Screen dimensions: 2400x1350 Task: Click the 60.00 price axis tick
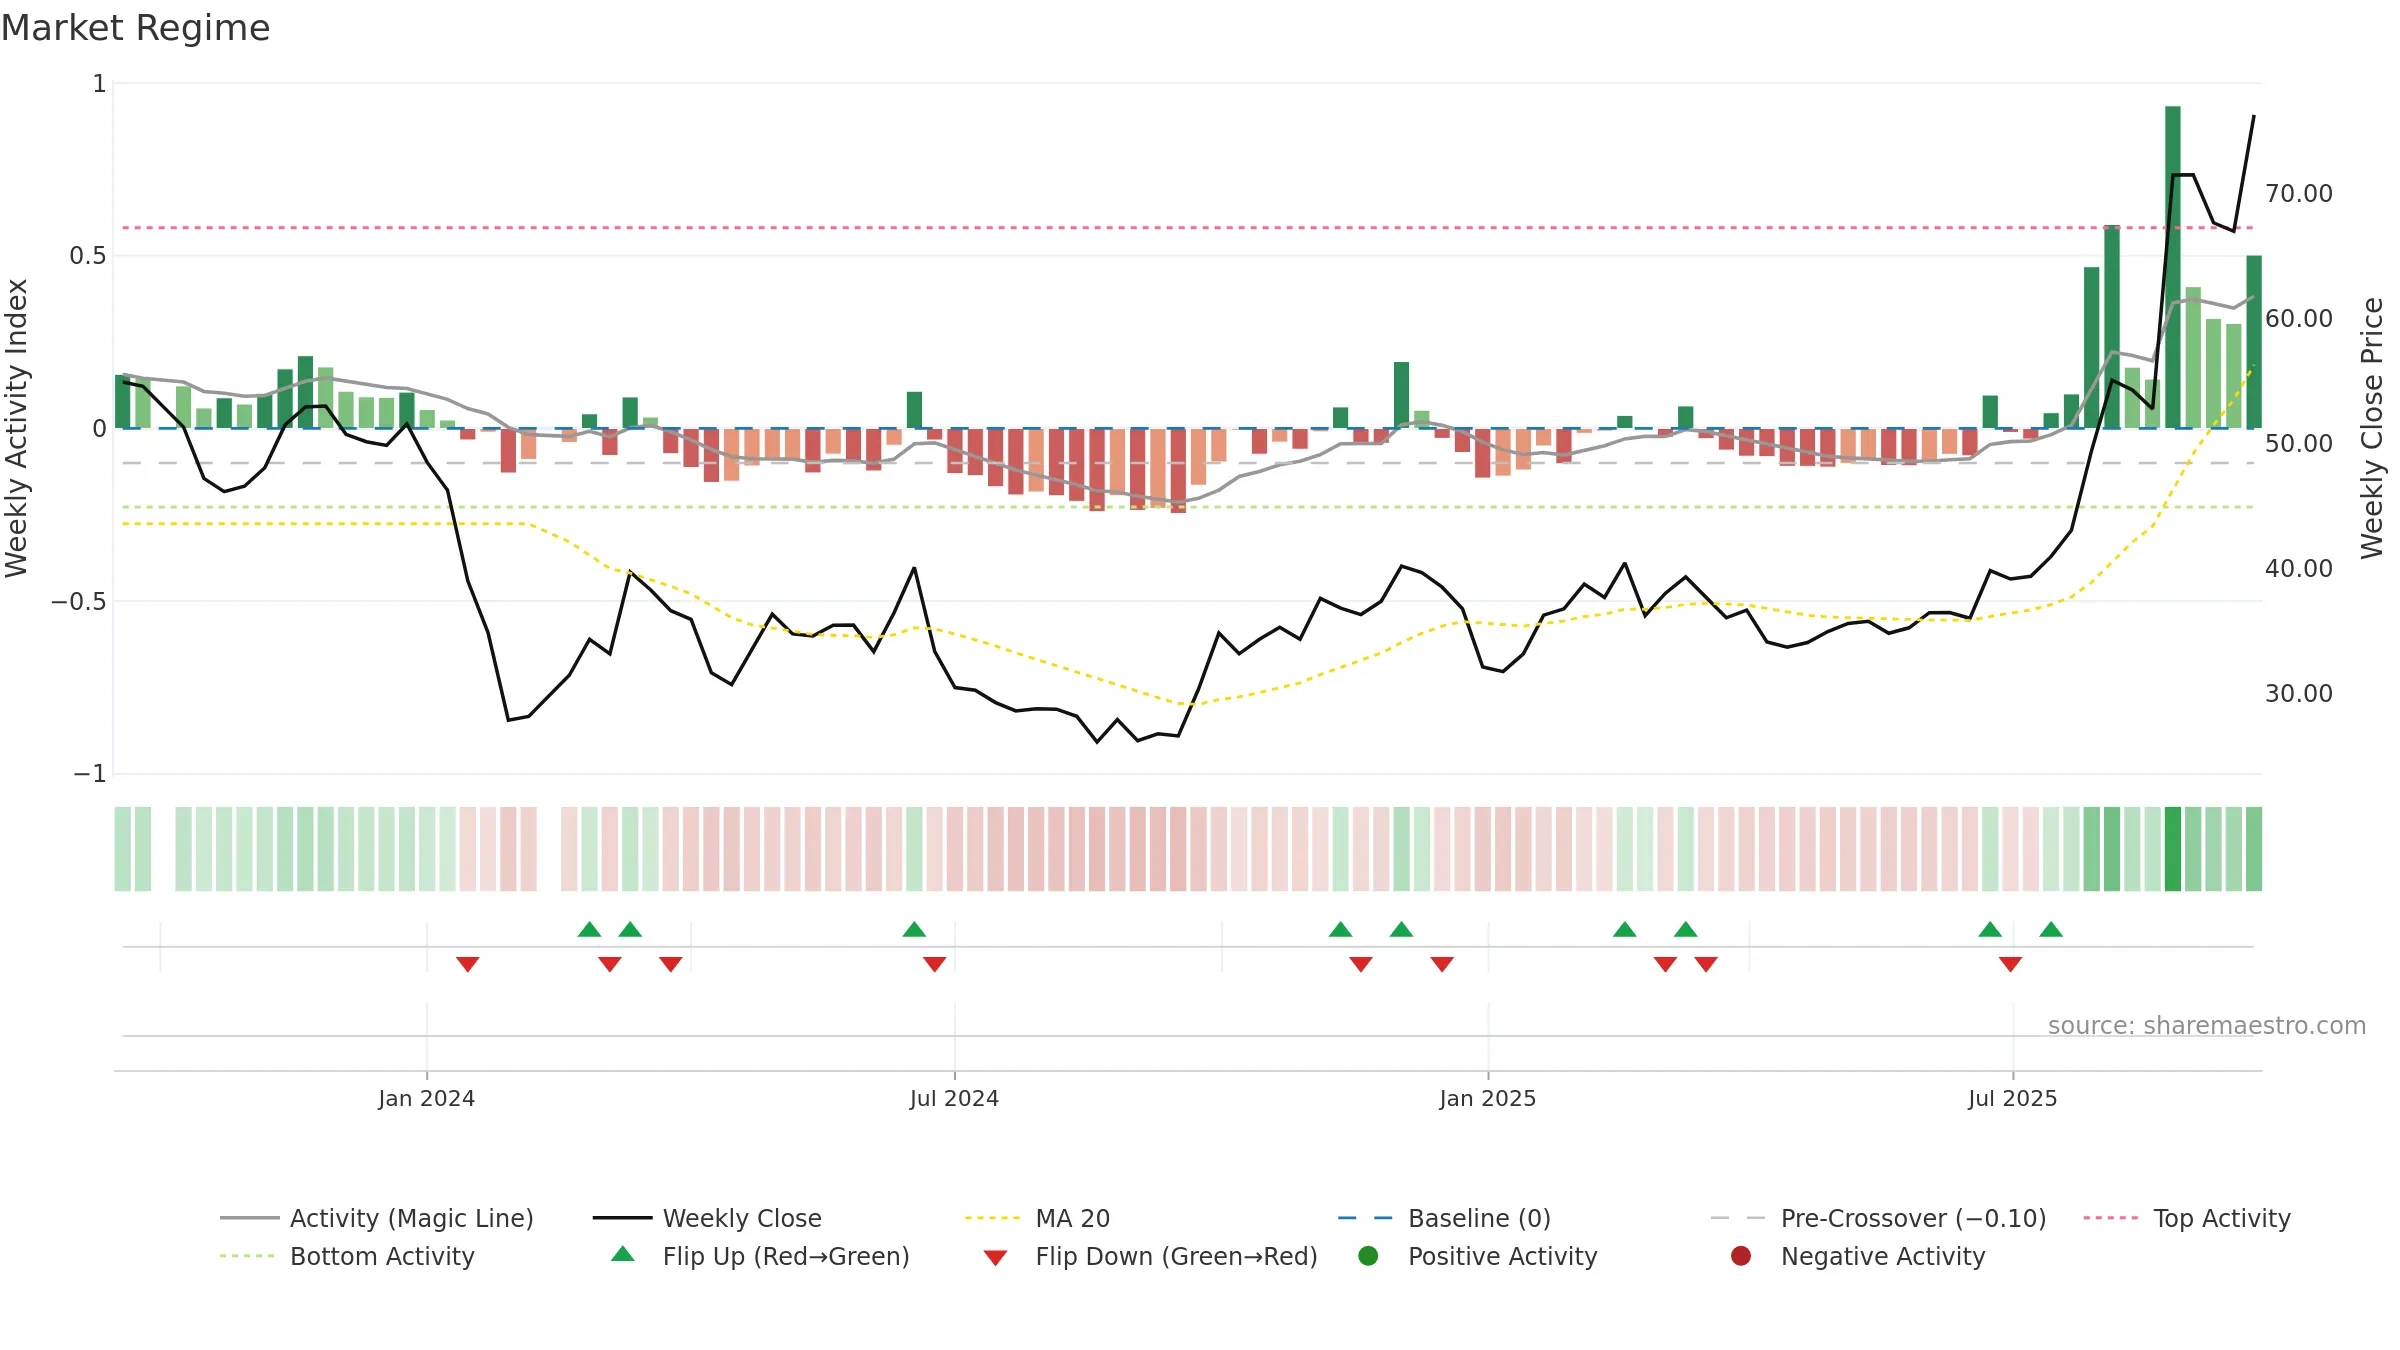point(2299,318)
